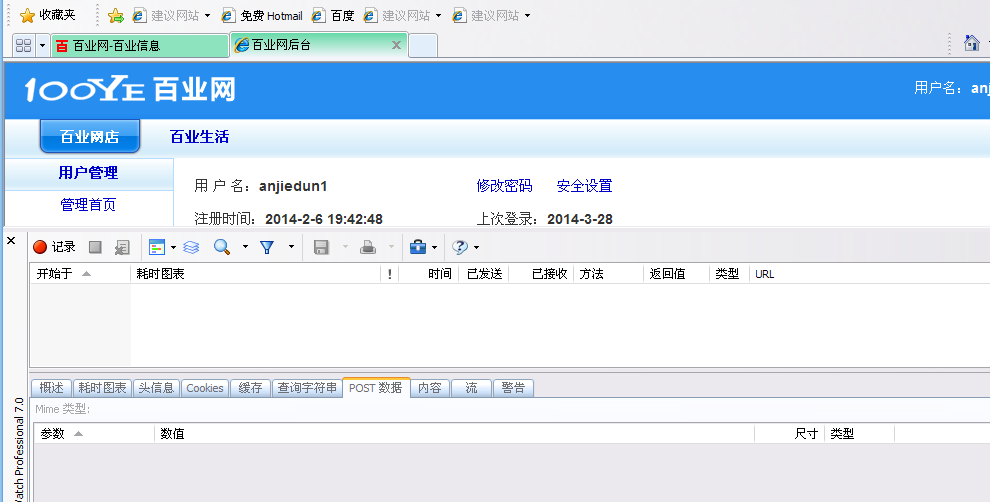Click the 修改密码 link
The image size is (990, 502).
pyautogui.click(x=504, y=186)
